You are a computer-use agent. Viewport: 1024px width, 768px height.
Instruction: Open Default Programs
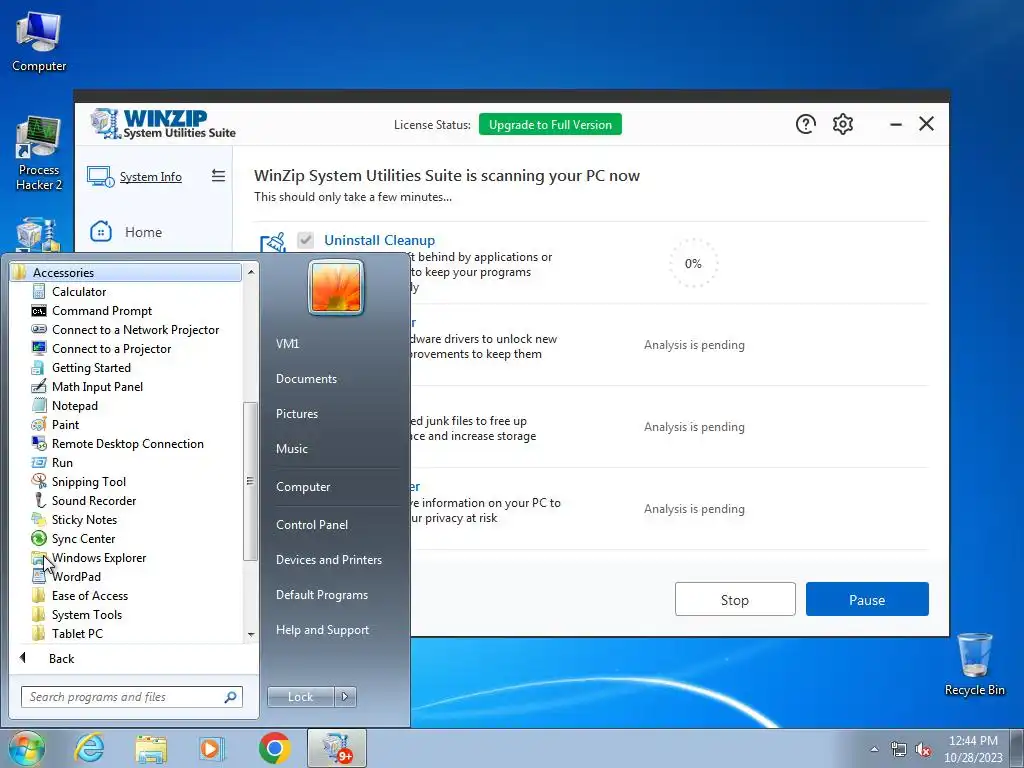321,595
